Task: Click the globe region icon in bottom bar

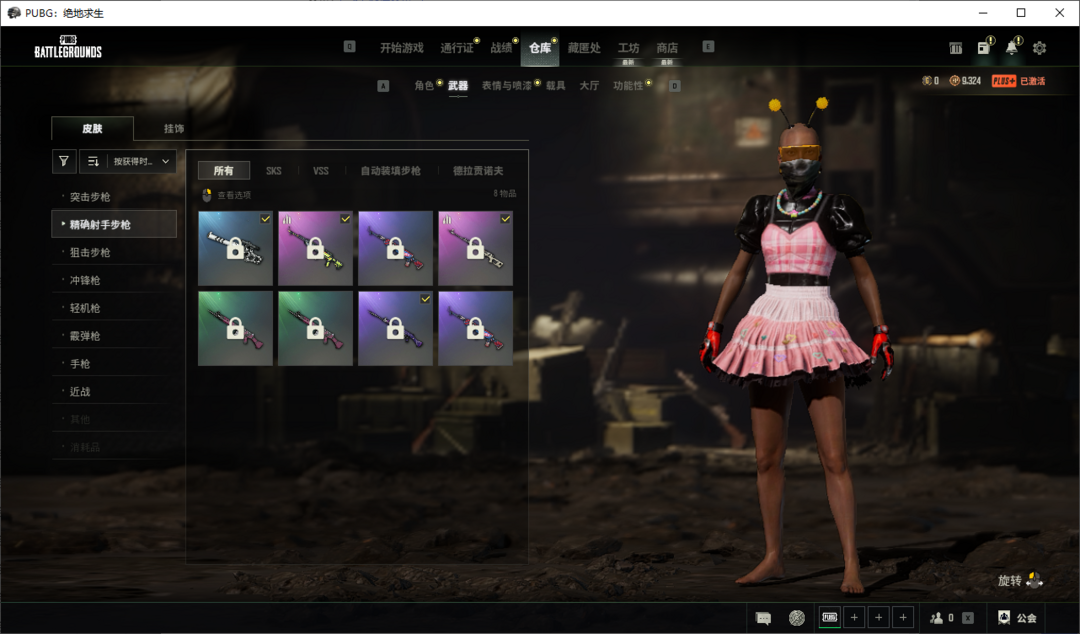Action: tap(796, 617)
